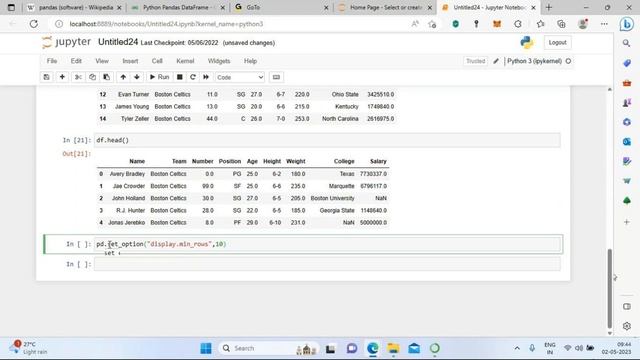The width and height of the screenshot is (640, 360).
Task: Click the Trusted notebook indicator
Action: [476, 61]
